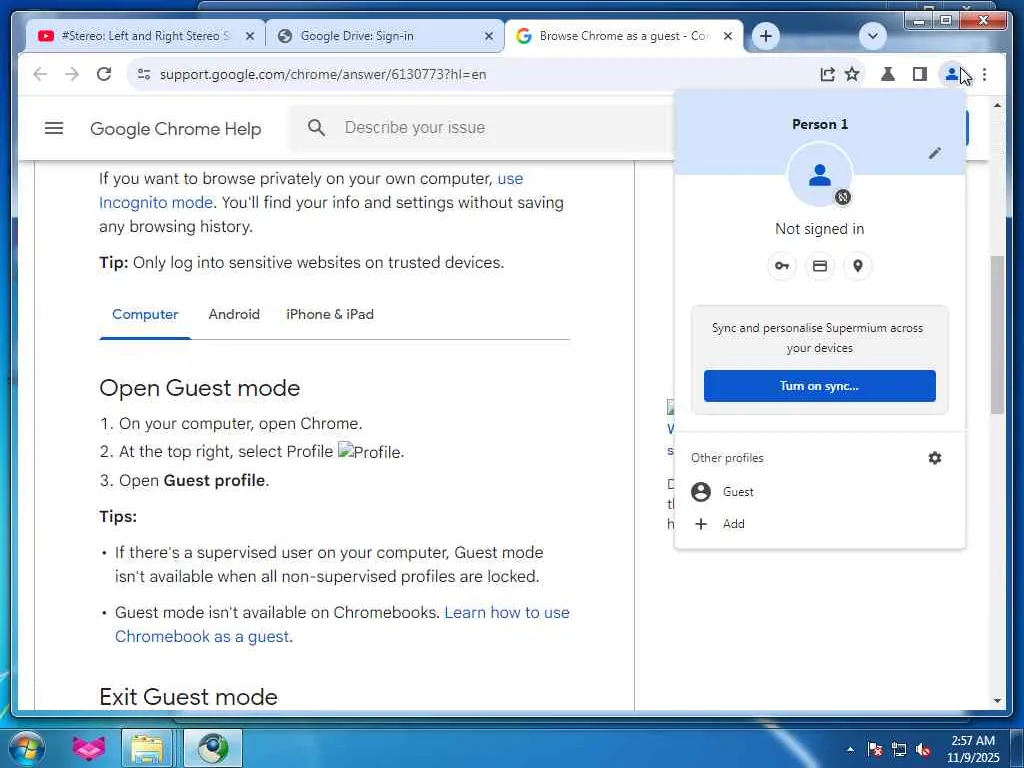Reload the current page
Viewport: 1024px width, 768px height.
tap(104, 74)
